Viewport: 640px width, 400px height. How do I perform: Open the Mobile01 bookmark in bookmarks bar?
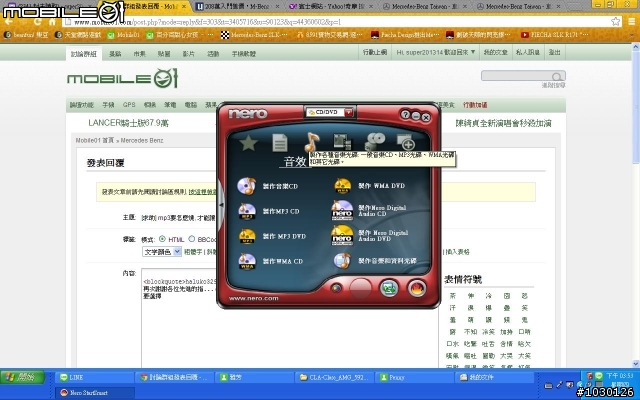coord(123,35)
